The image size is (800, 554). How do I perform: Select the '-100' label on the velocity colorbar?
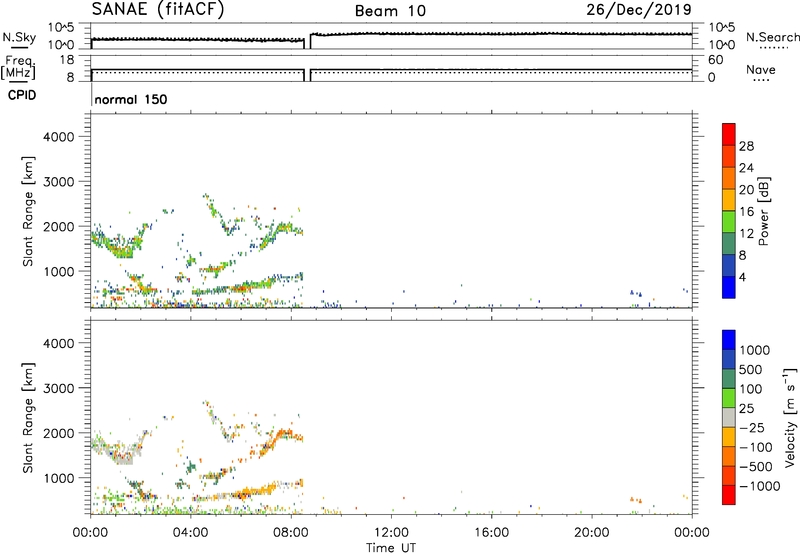(756, 447)
